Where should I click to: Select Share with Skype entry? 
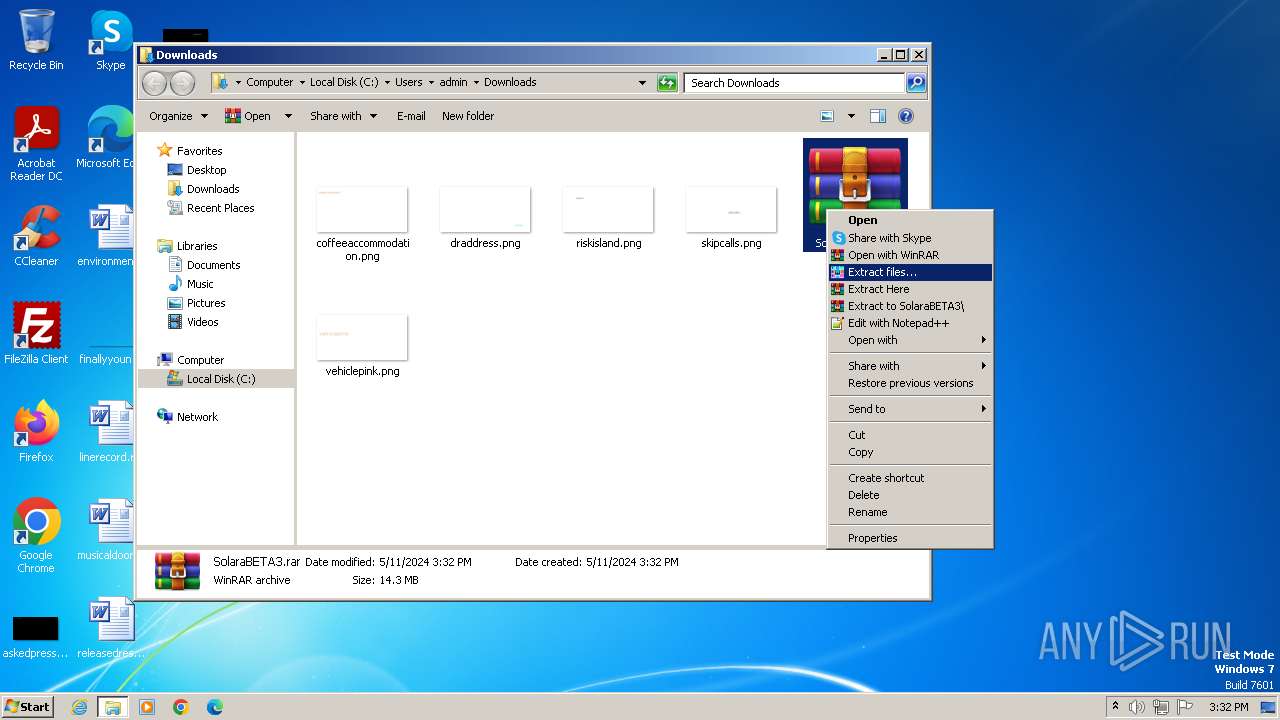pyautogui.click(x=910, y=238)
